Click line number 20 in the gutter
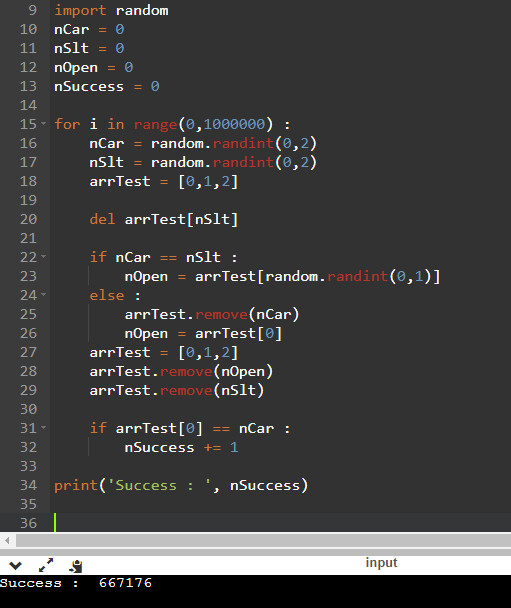Image resolution: width=511 pixels, height=608 pixels. [x=28, y=219]
